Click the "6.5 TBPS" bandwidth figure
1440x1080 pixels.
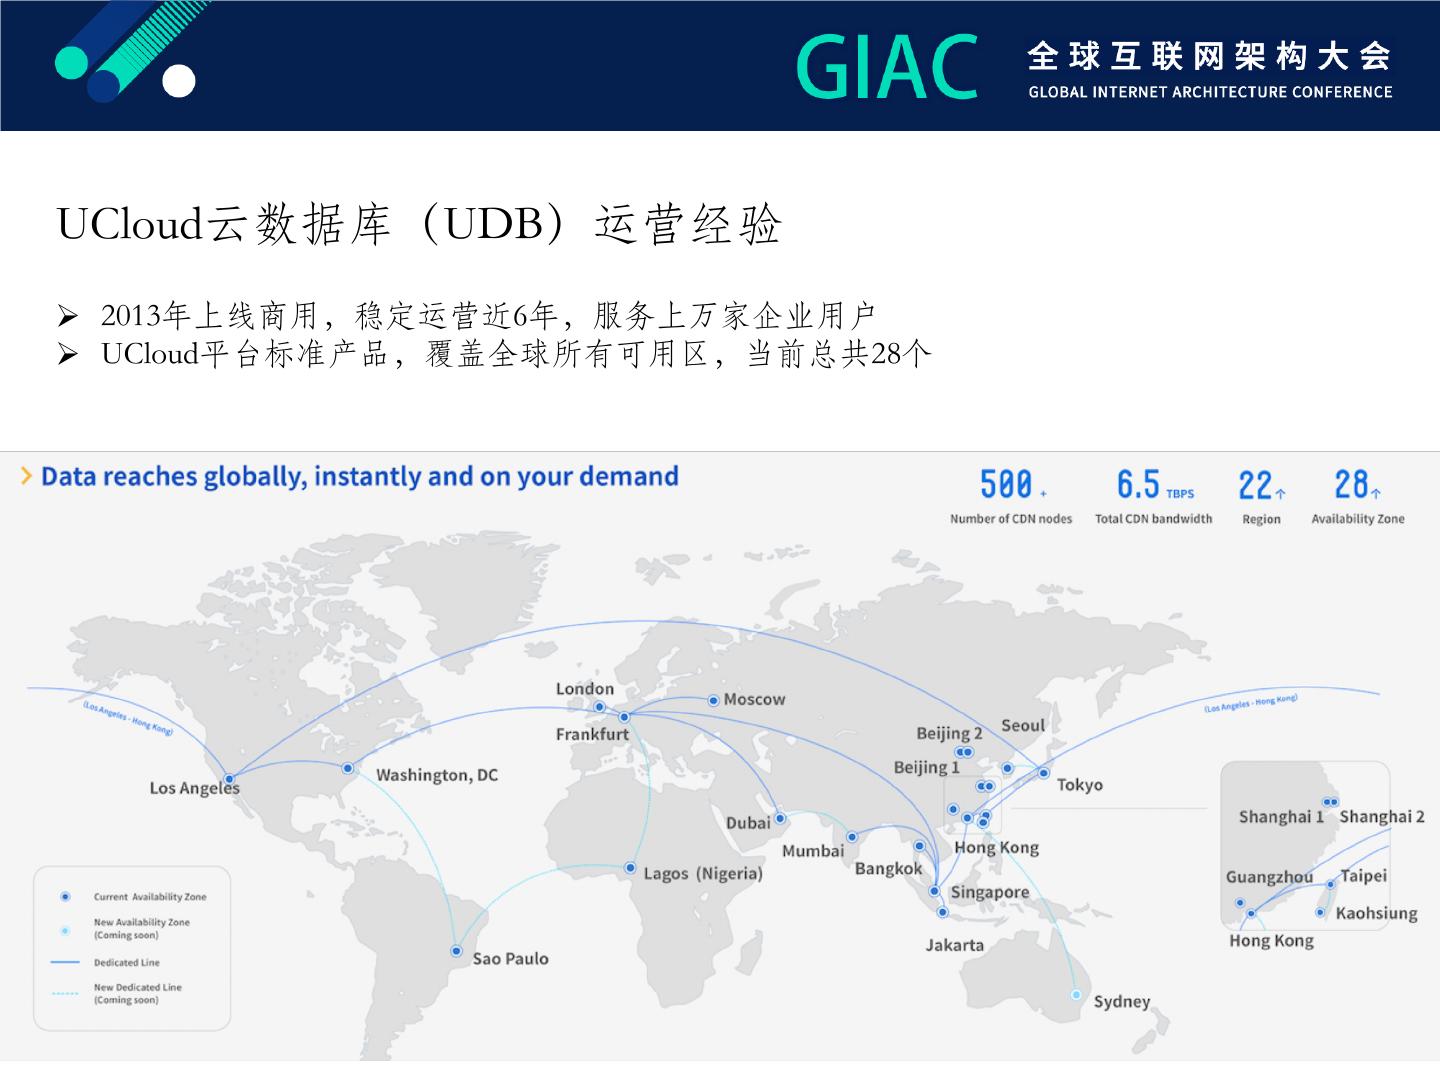click(1155, 485)
